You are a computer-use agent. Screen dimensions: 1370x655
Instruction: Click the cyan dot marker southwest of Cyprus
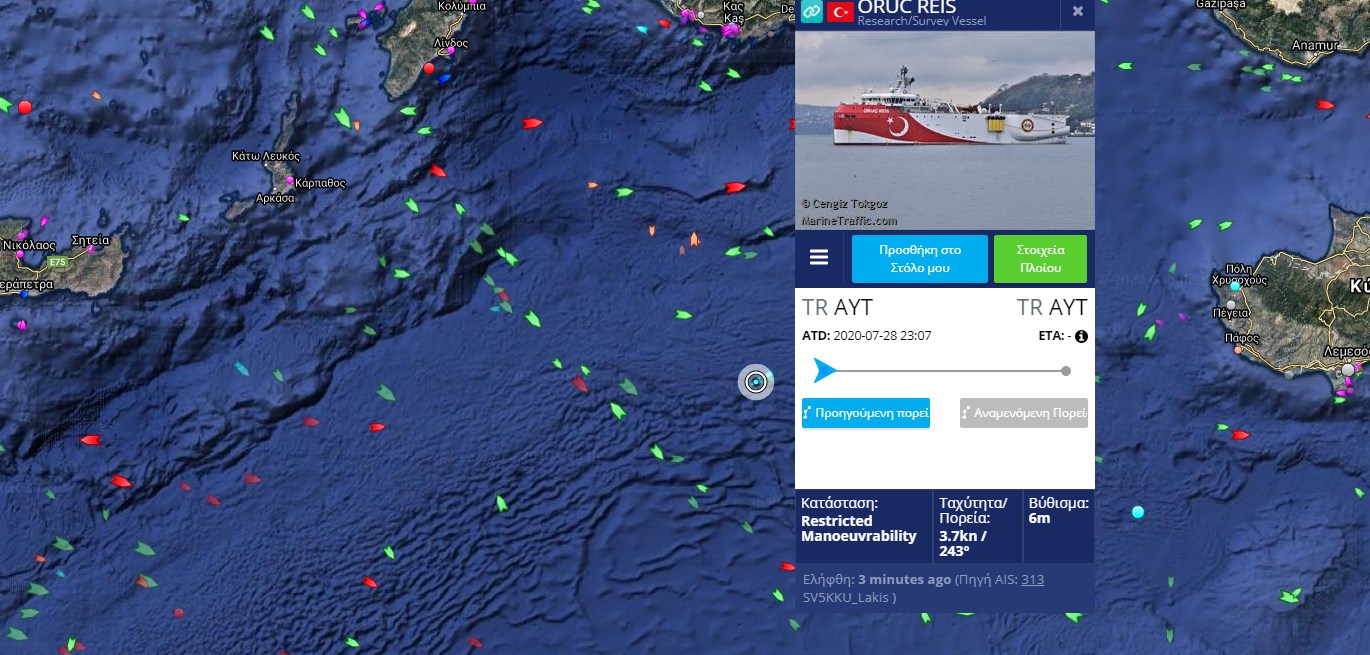pyautogui.click(x=1137, y=512)
